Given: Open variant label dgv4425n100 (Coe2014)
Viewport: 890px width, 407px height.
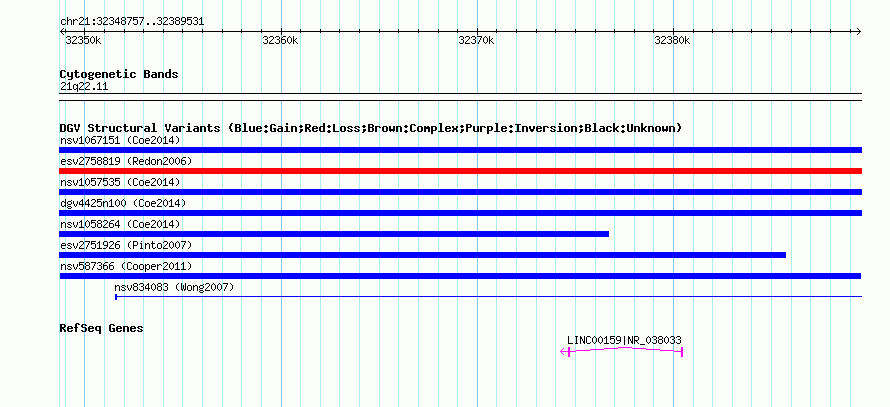Looking at the screenshot, I should point(123,203).
